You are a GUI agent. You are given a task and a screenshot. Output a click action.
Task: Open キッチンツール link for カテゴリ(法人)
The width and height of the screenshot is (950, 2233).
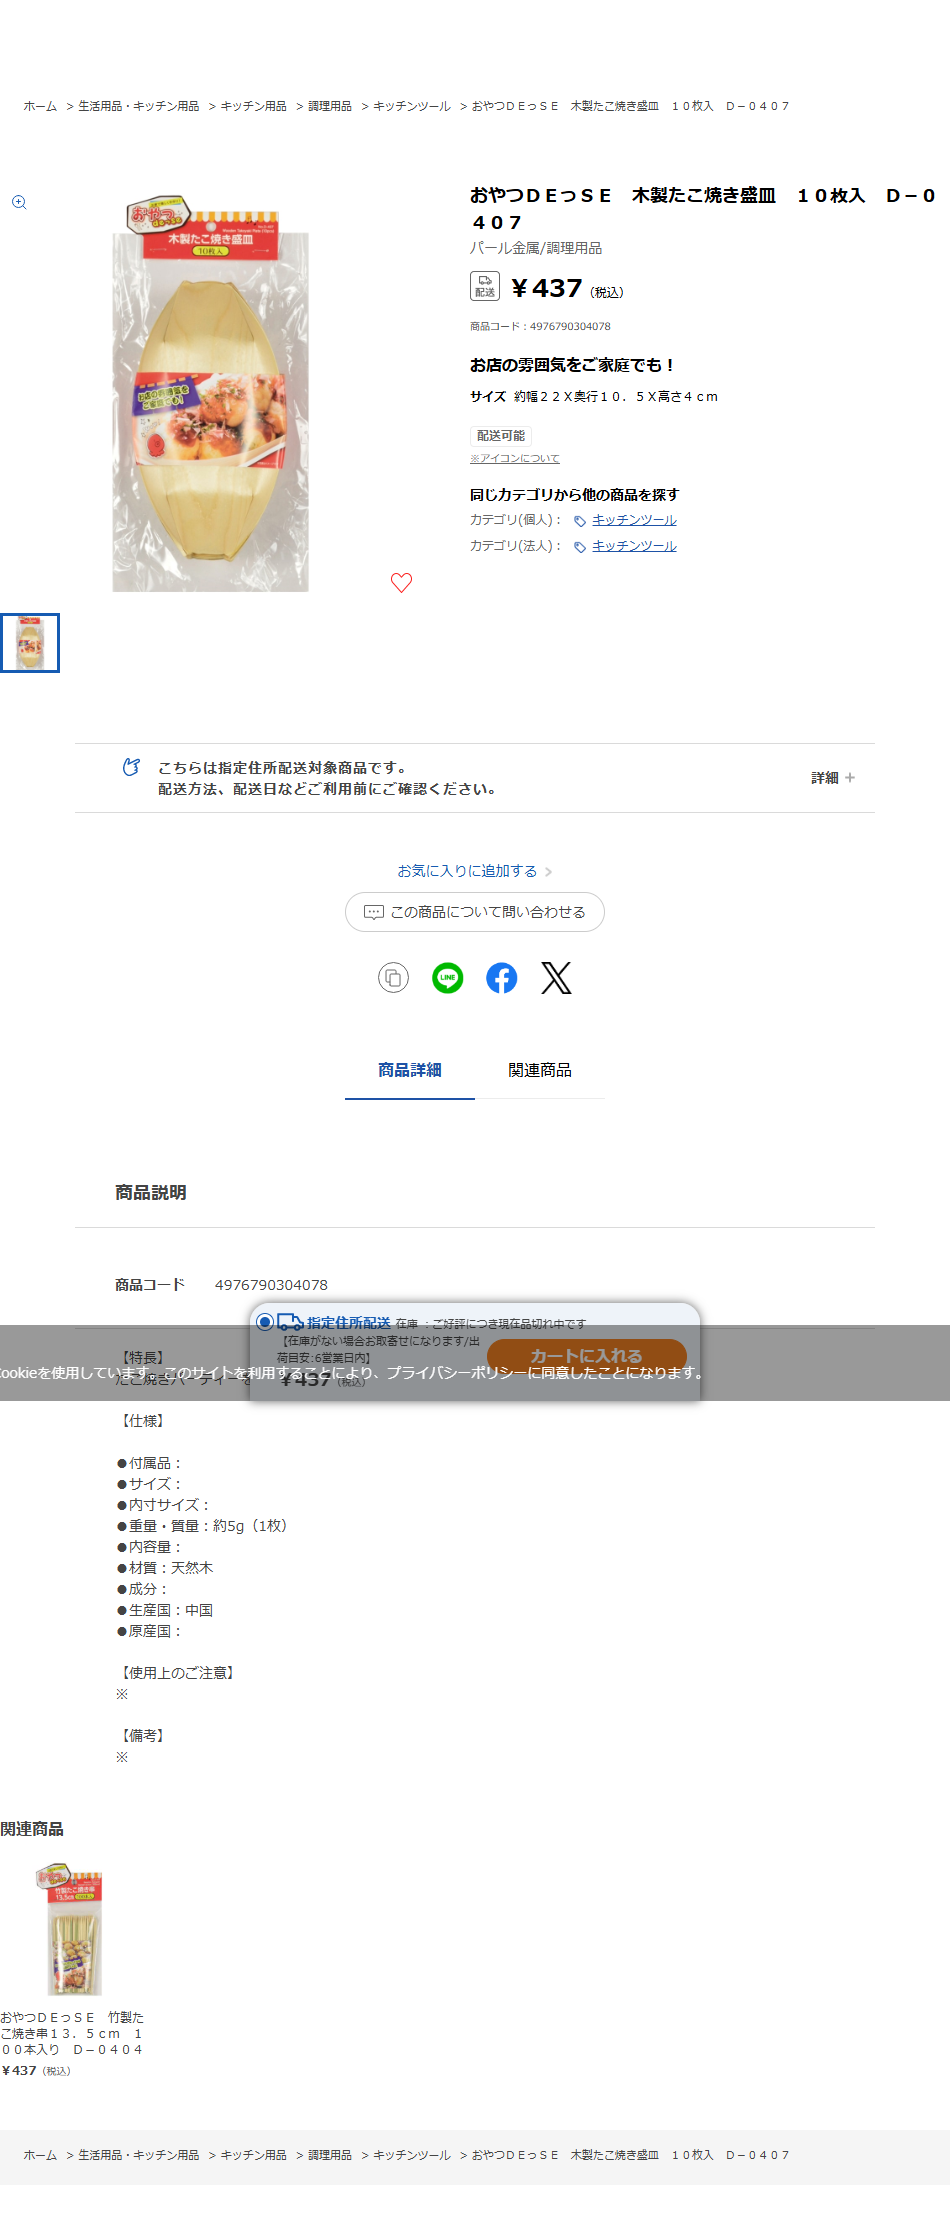634,546
